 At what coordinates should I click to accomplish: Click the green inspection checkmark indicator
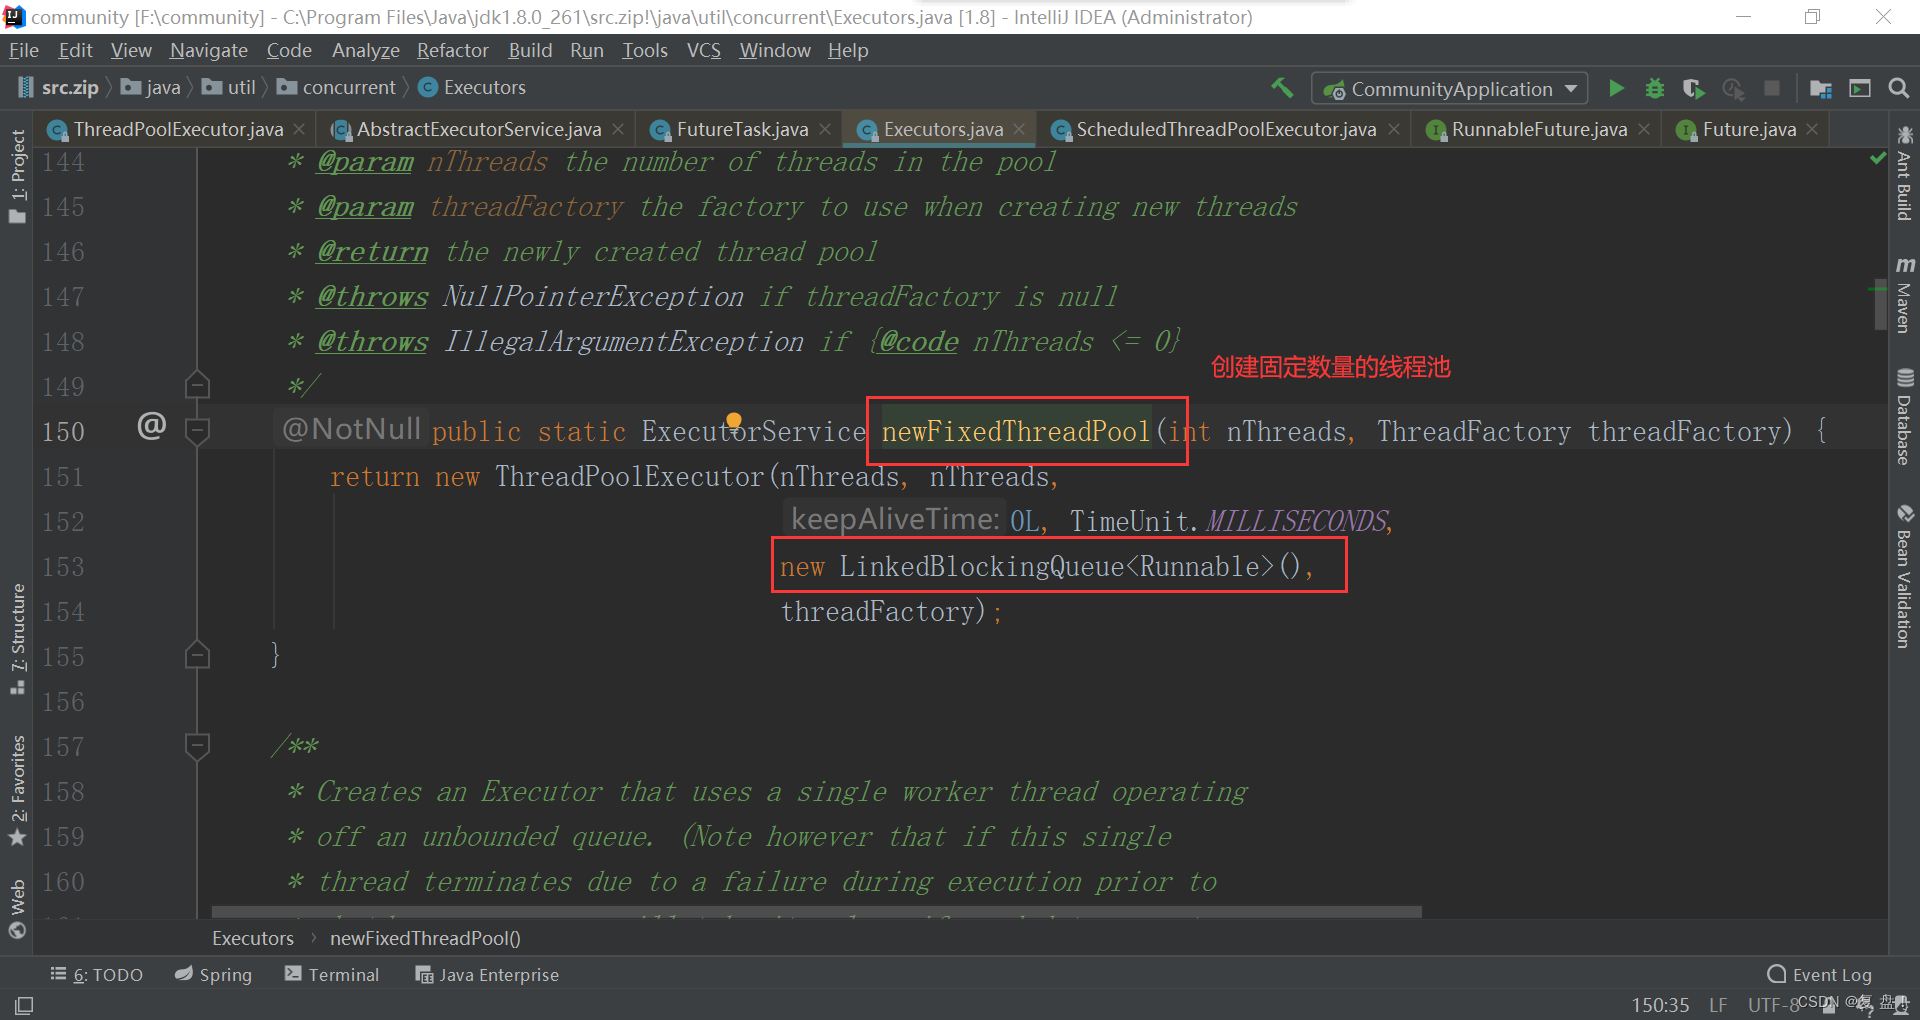pyautogui.click(x=1877, y=158)
